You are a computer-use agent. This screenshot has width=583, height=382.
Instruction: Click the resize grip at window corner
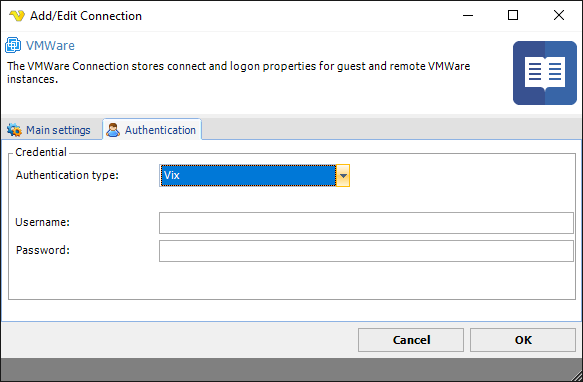click(576, 375)
